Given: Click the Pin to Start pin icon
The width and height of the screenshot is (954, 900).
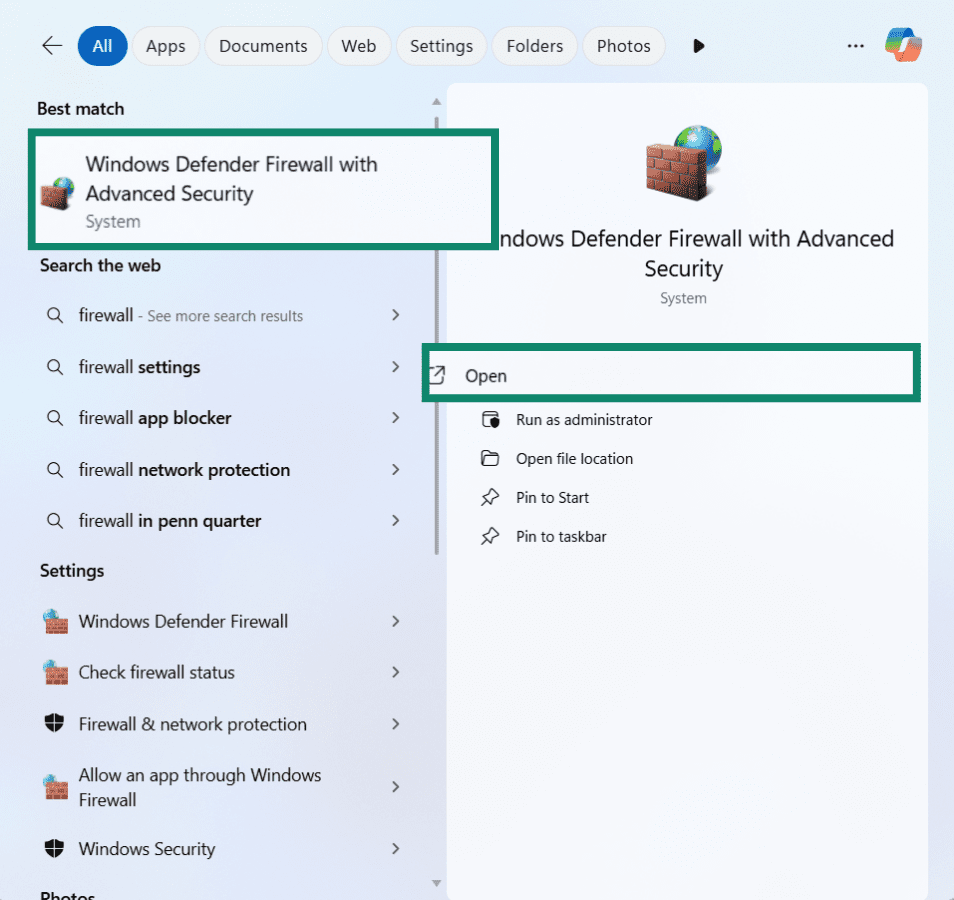Looking at the screenshot, I should (x=490, y=498).
